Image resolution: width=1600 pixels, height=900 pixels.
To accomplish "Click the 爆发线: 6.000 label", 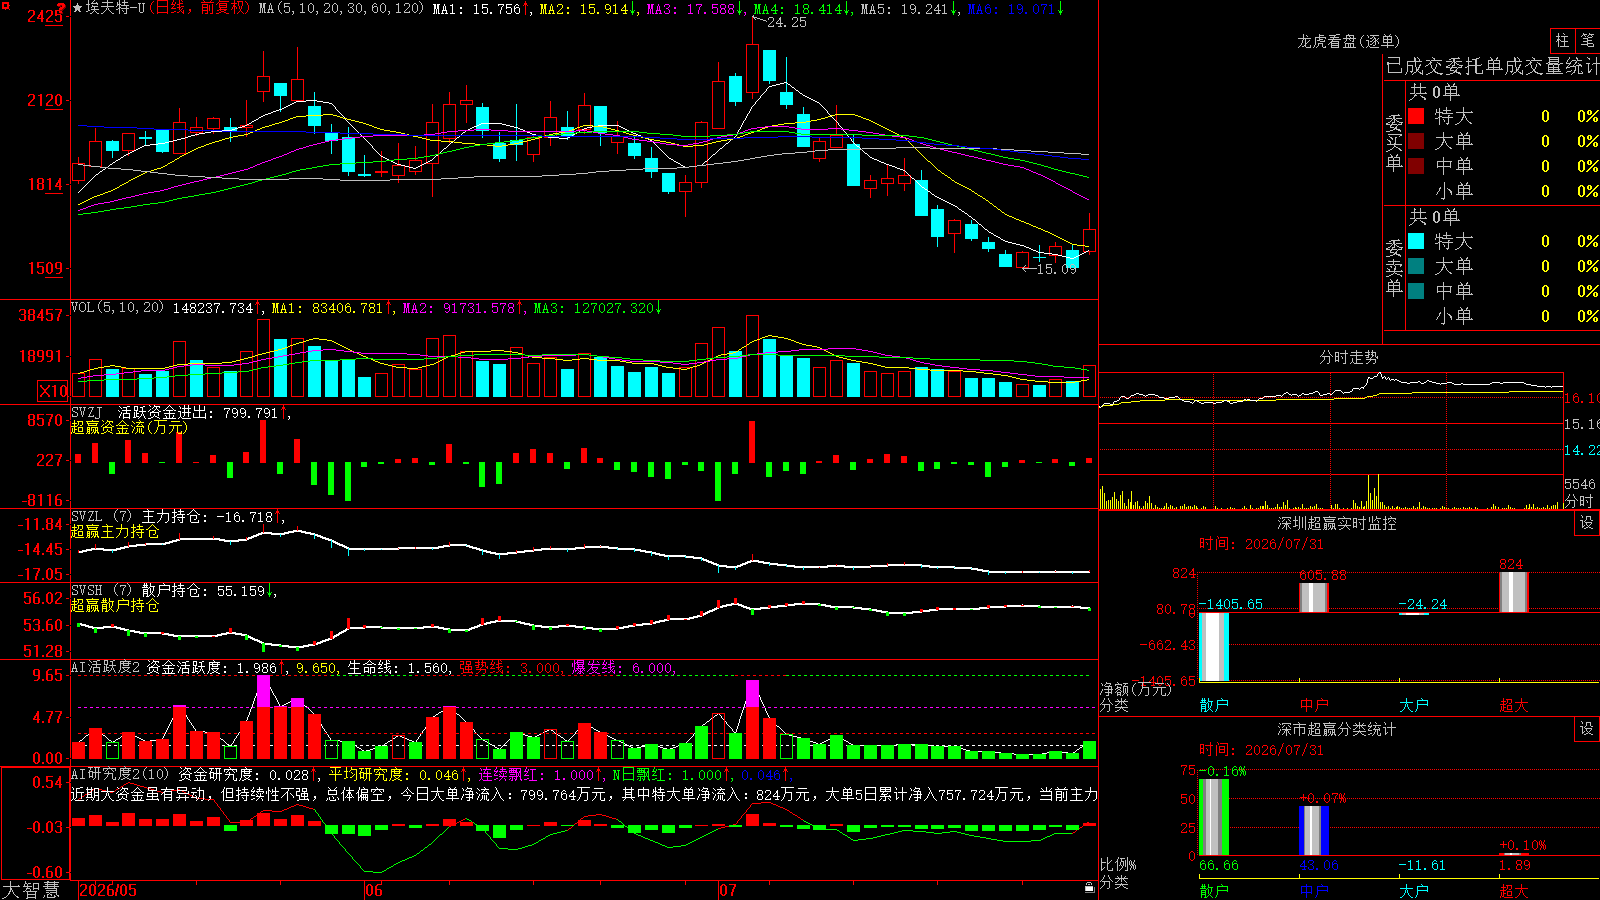I will pyautogui.click(x=623, y=667).
